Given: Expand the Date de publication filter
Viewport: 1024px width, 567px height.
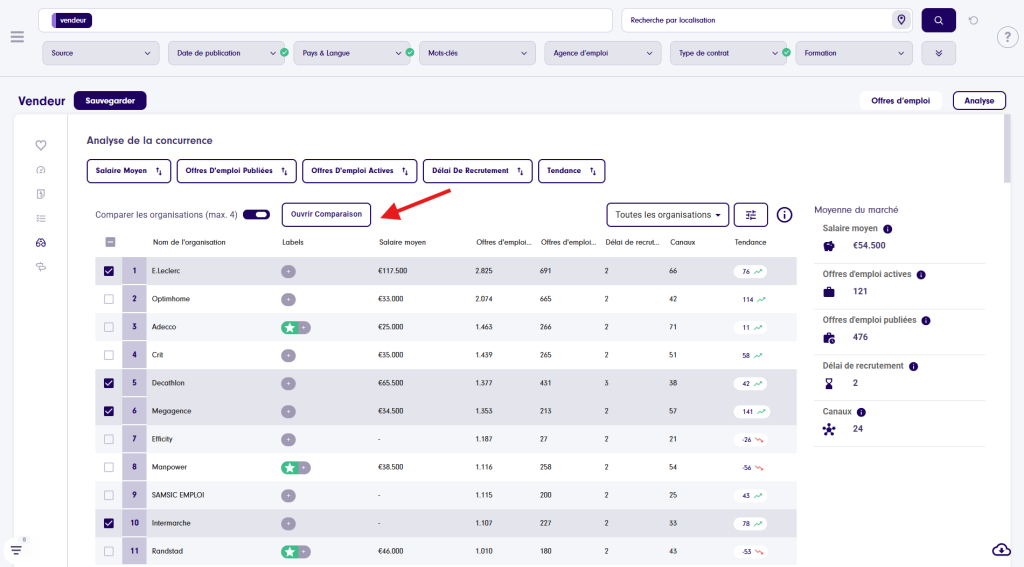Looking at the screenshot, I should click(x=227, y=53).
